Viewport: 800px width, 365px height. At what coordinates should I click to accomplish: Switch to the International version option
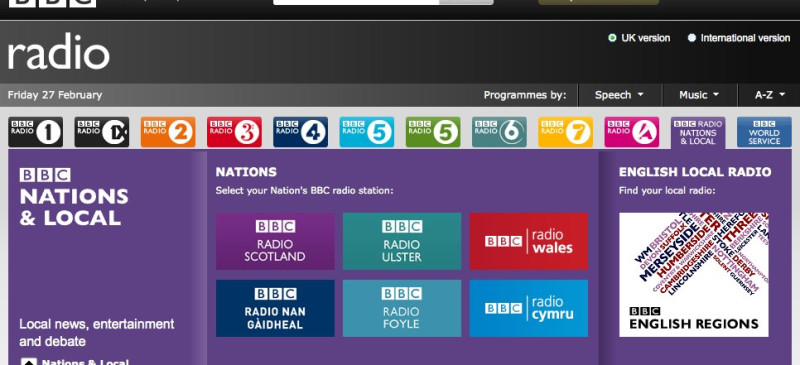click(692, 38)
